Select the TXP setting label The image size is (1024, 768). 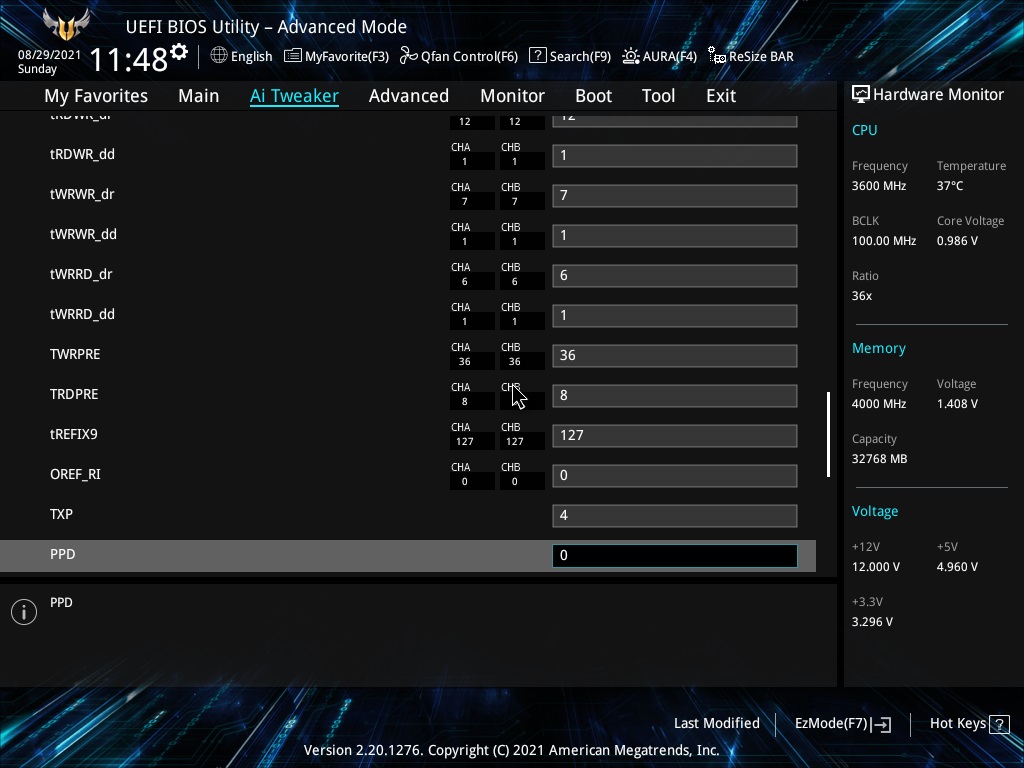61,514
